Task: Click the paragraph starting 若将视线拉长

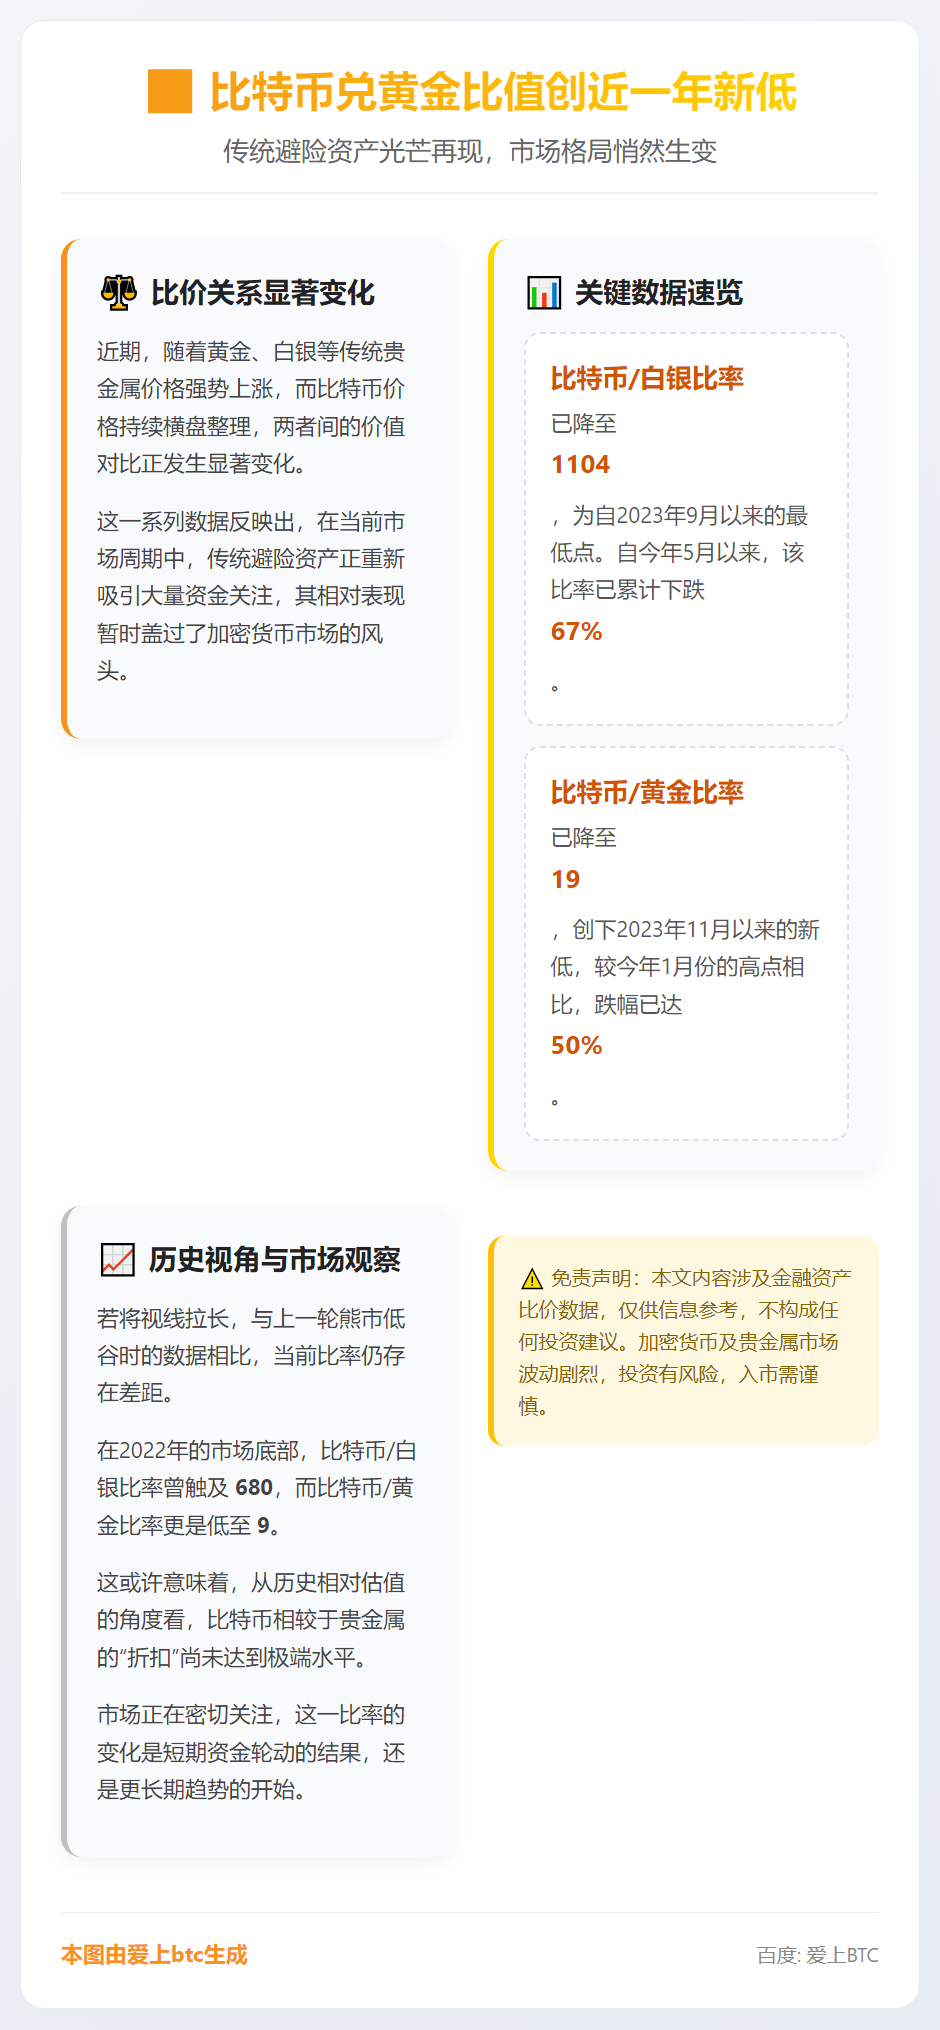Action: (252, 1356)
